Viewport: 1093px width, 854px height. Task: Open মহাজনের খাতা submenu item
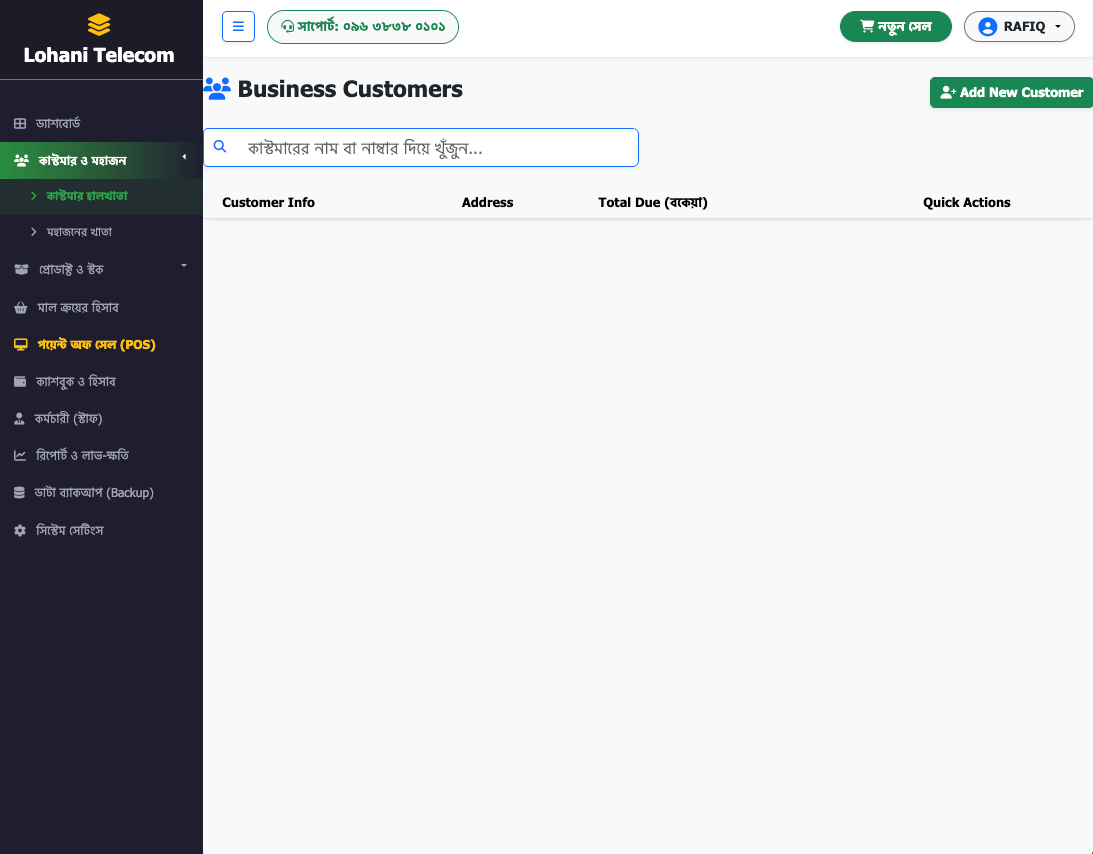click(x=101, y=231)
